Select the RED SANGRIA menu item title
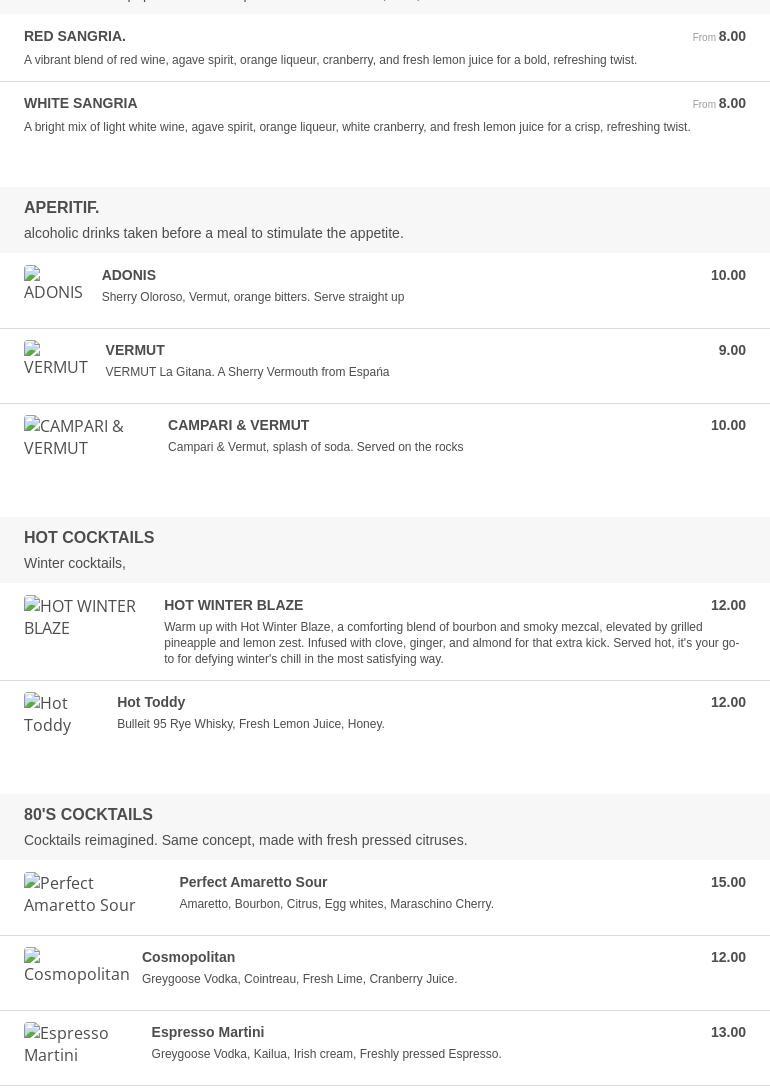This screenshot has width=770, height=1088. pyautogui.click(x=75, y=36)
